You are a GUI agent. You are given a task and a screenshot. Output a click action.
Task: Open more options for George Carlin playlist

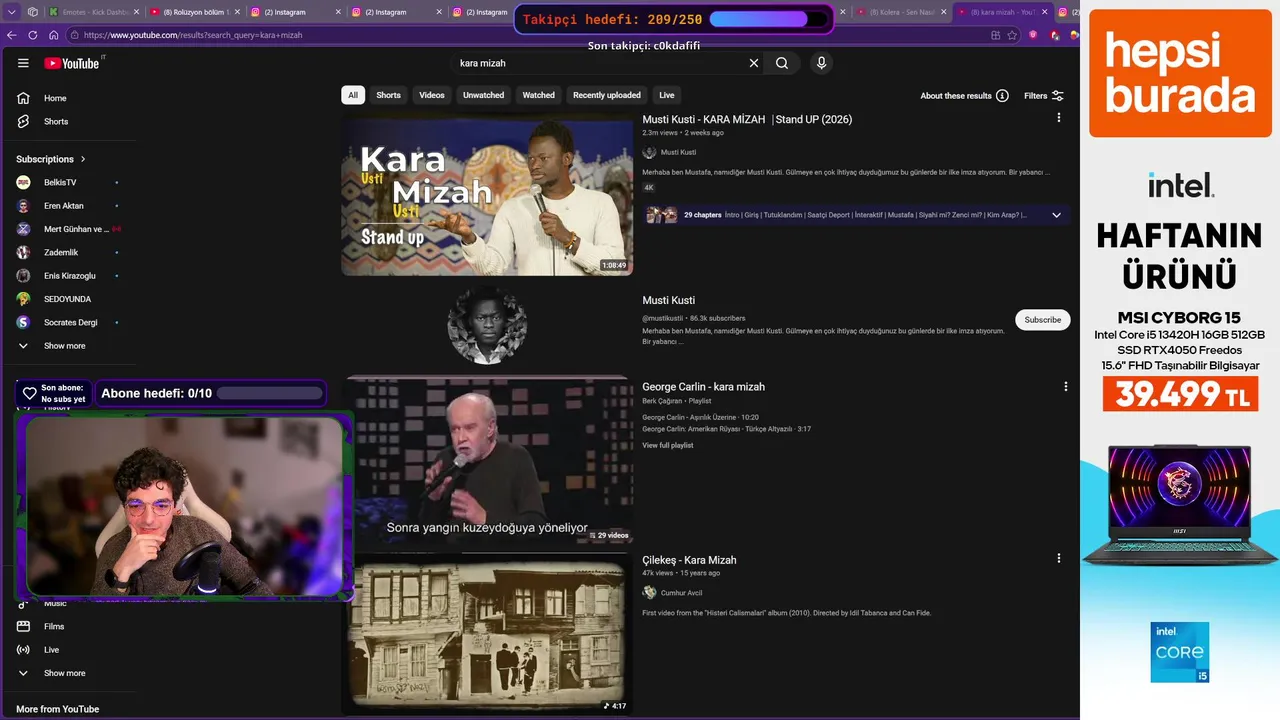[x=1065, y=386]
